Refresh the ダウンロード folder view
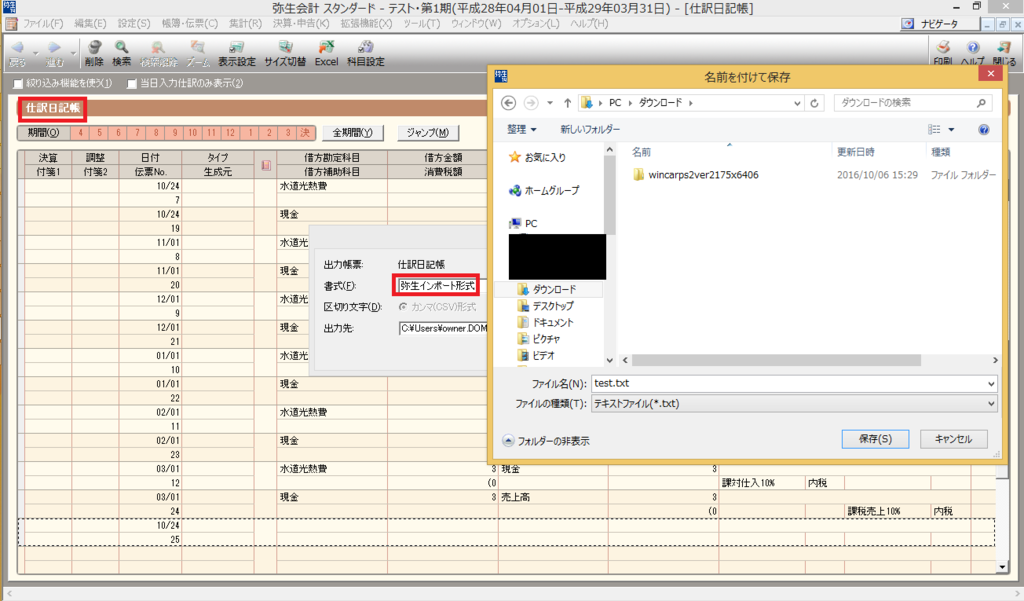The width and height of the screenshot is (1024, 601). pyautogui.click(x=814, y=103)
